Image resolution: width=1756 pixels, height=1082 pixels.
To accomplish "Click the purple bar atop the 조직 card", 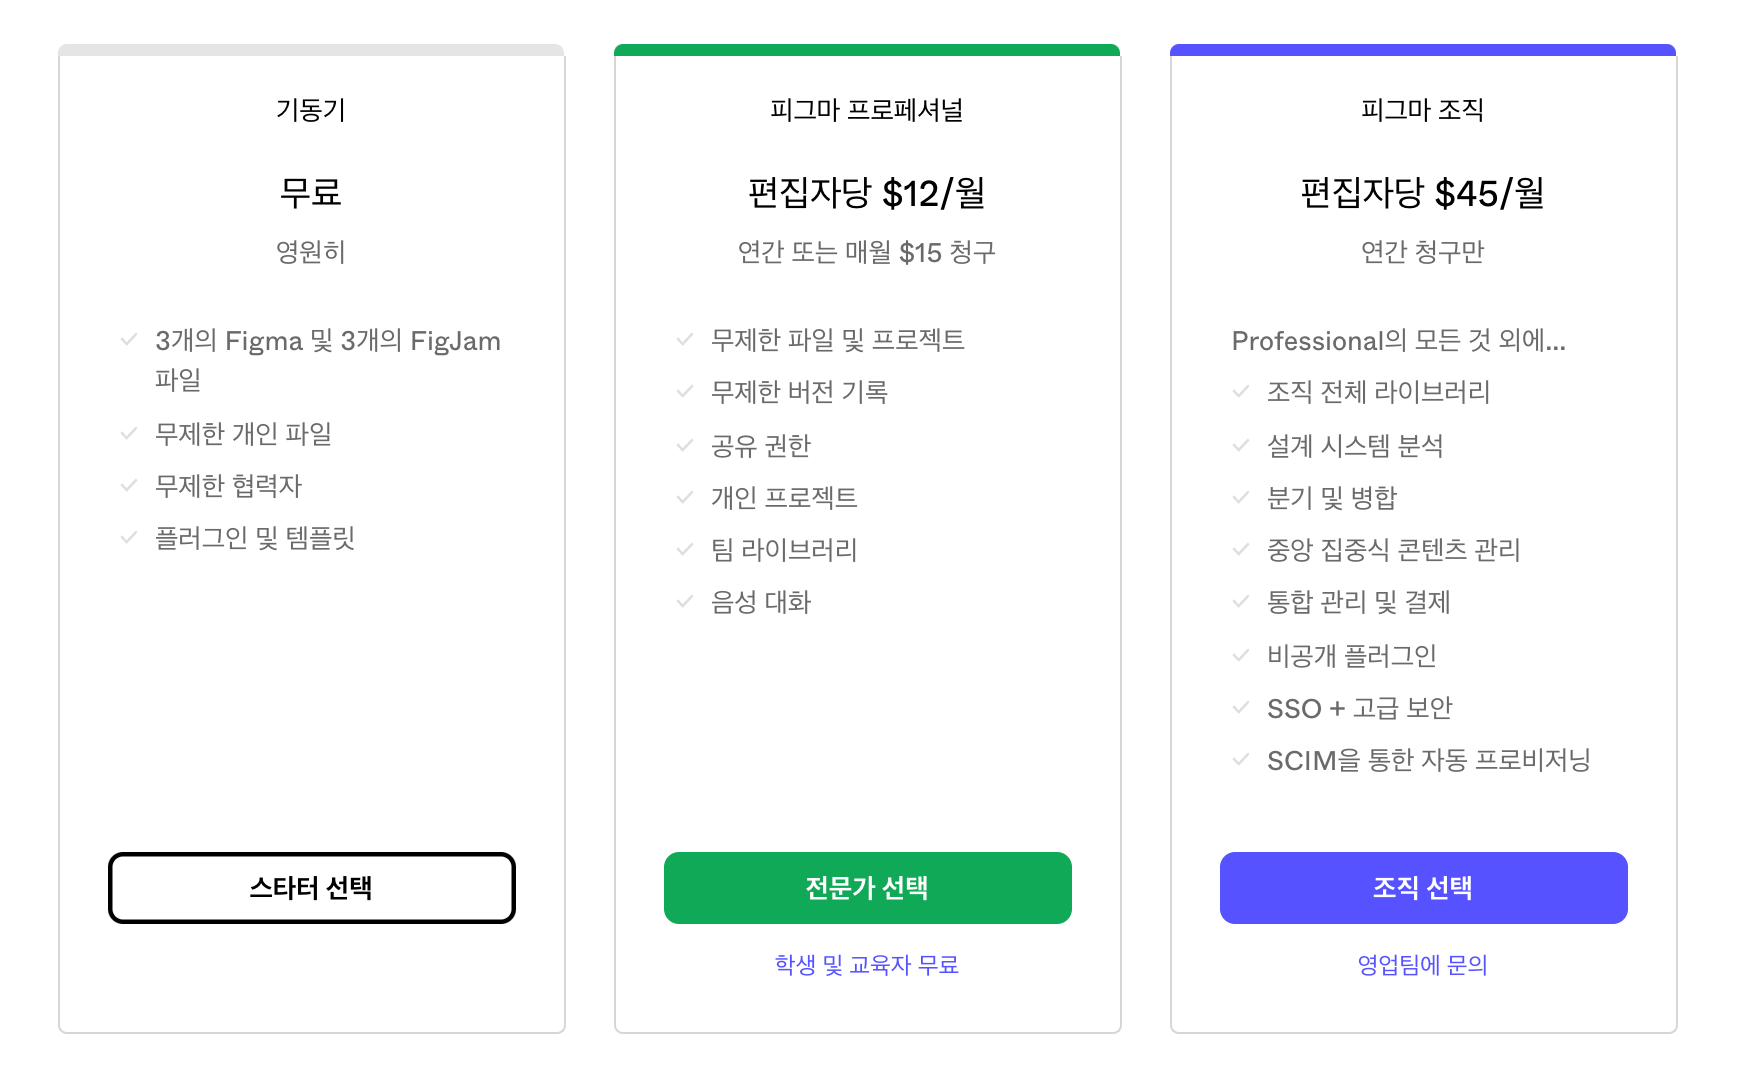I will point(1422,48).
